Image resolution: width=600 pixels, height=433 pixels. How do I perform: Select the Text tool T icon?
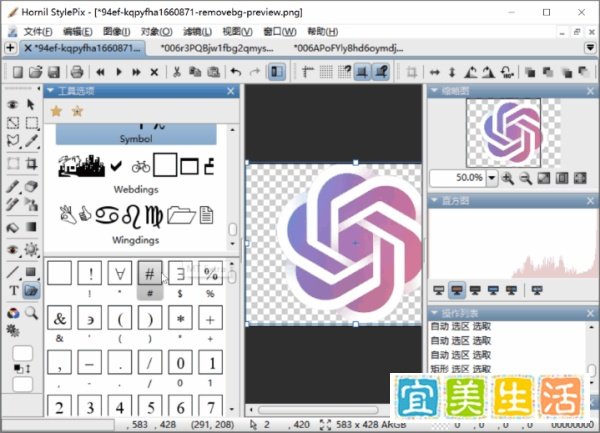[x=13, y=291]
